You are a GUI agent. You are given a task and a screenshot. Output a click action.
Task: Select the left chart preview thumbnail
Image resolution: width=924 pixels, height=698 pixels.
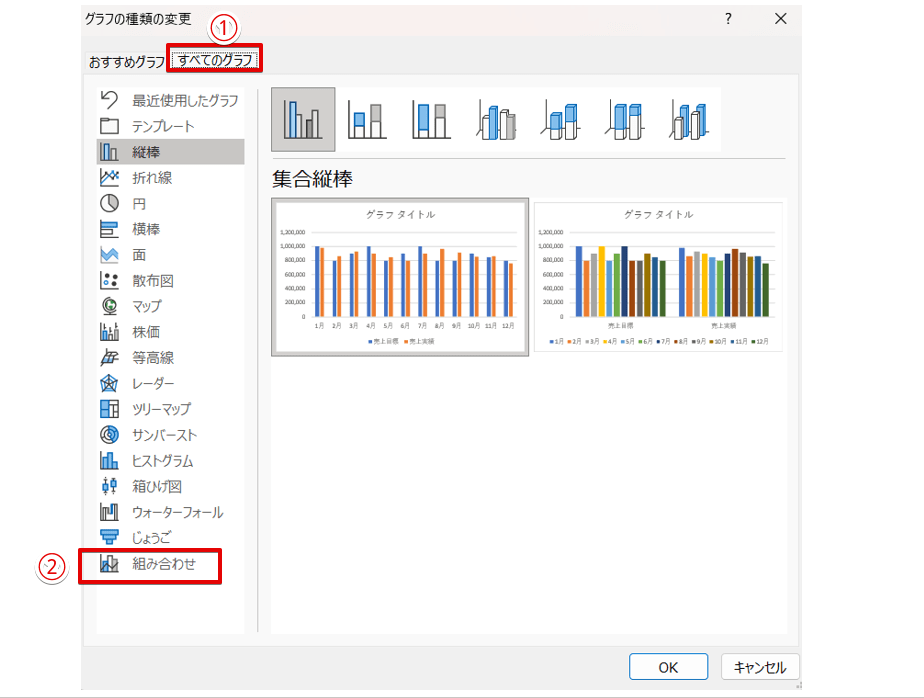coord(400,277)
